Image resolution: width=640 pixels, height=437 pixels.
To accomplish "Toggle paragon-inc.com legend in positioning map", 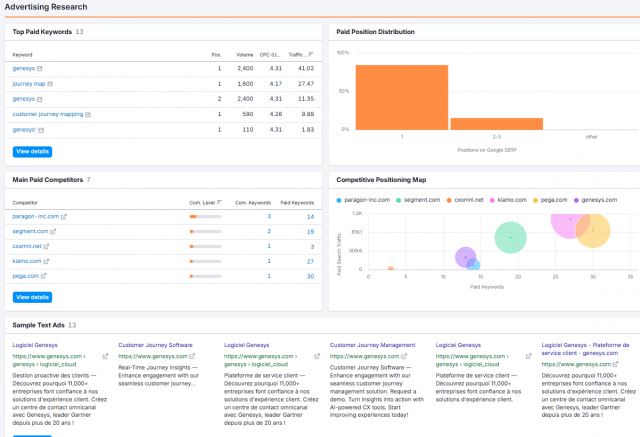I will [363, 200].
